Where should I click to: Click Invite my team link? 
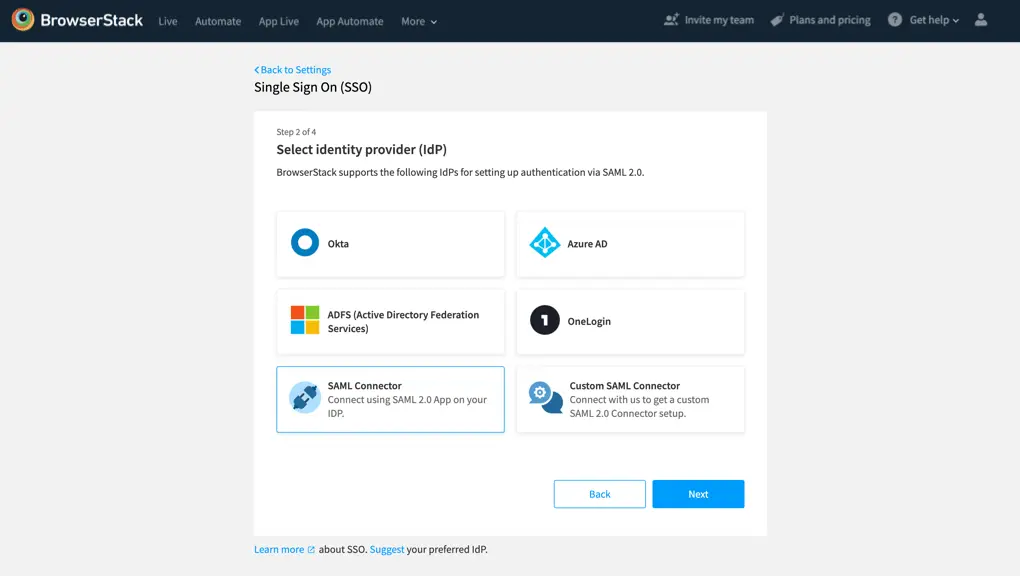pos(719,20)
